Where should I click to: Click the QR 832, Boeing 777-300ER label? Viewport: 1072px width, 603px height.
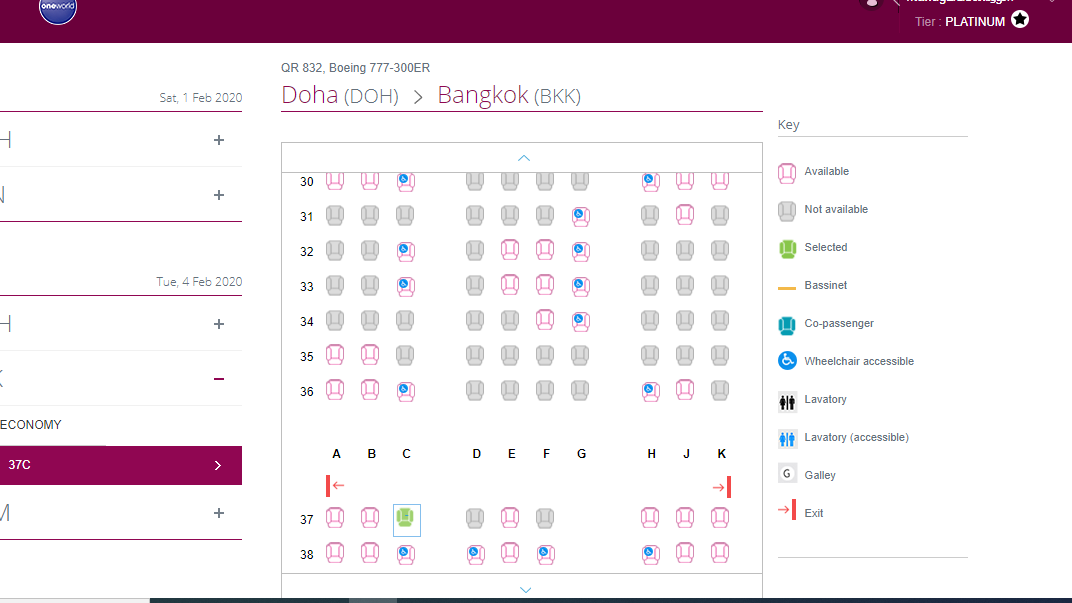(x=356, y=68)
